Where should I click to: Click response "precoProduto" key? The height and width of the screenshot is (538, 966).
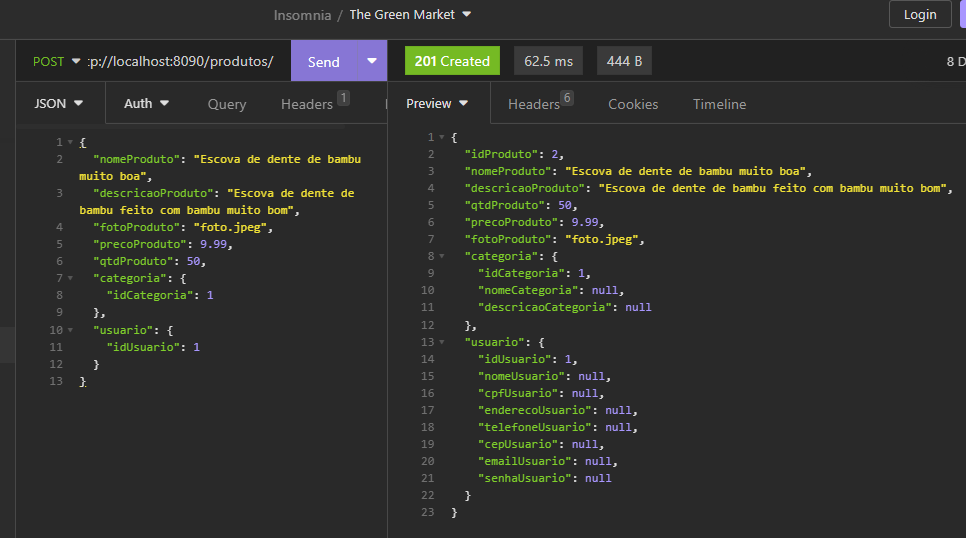[511, 222]
